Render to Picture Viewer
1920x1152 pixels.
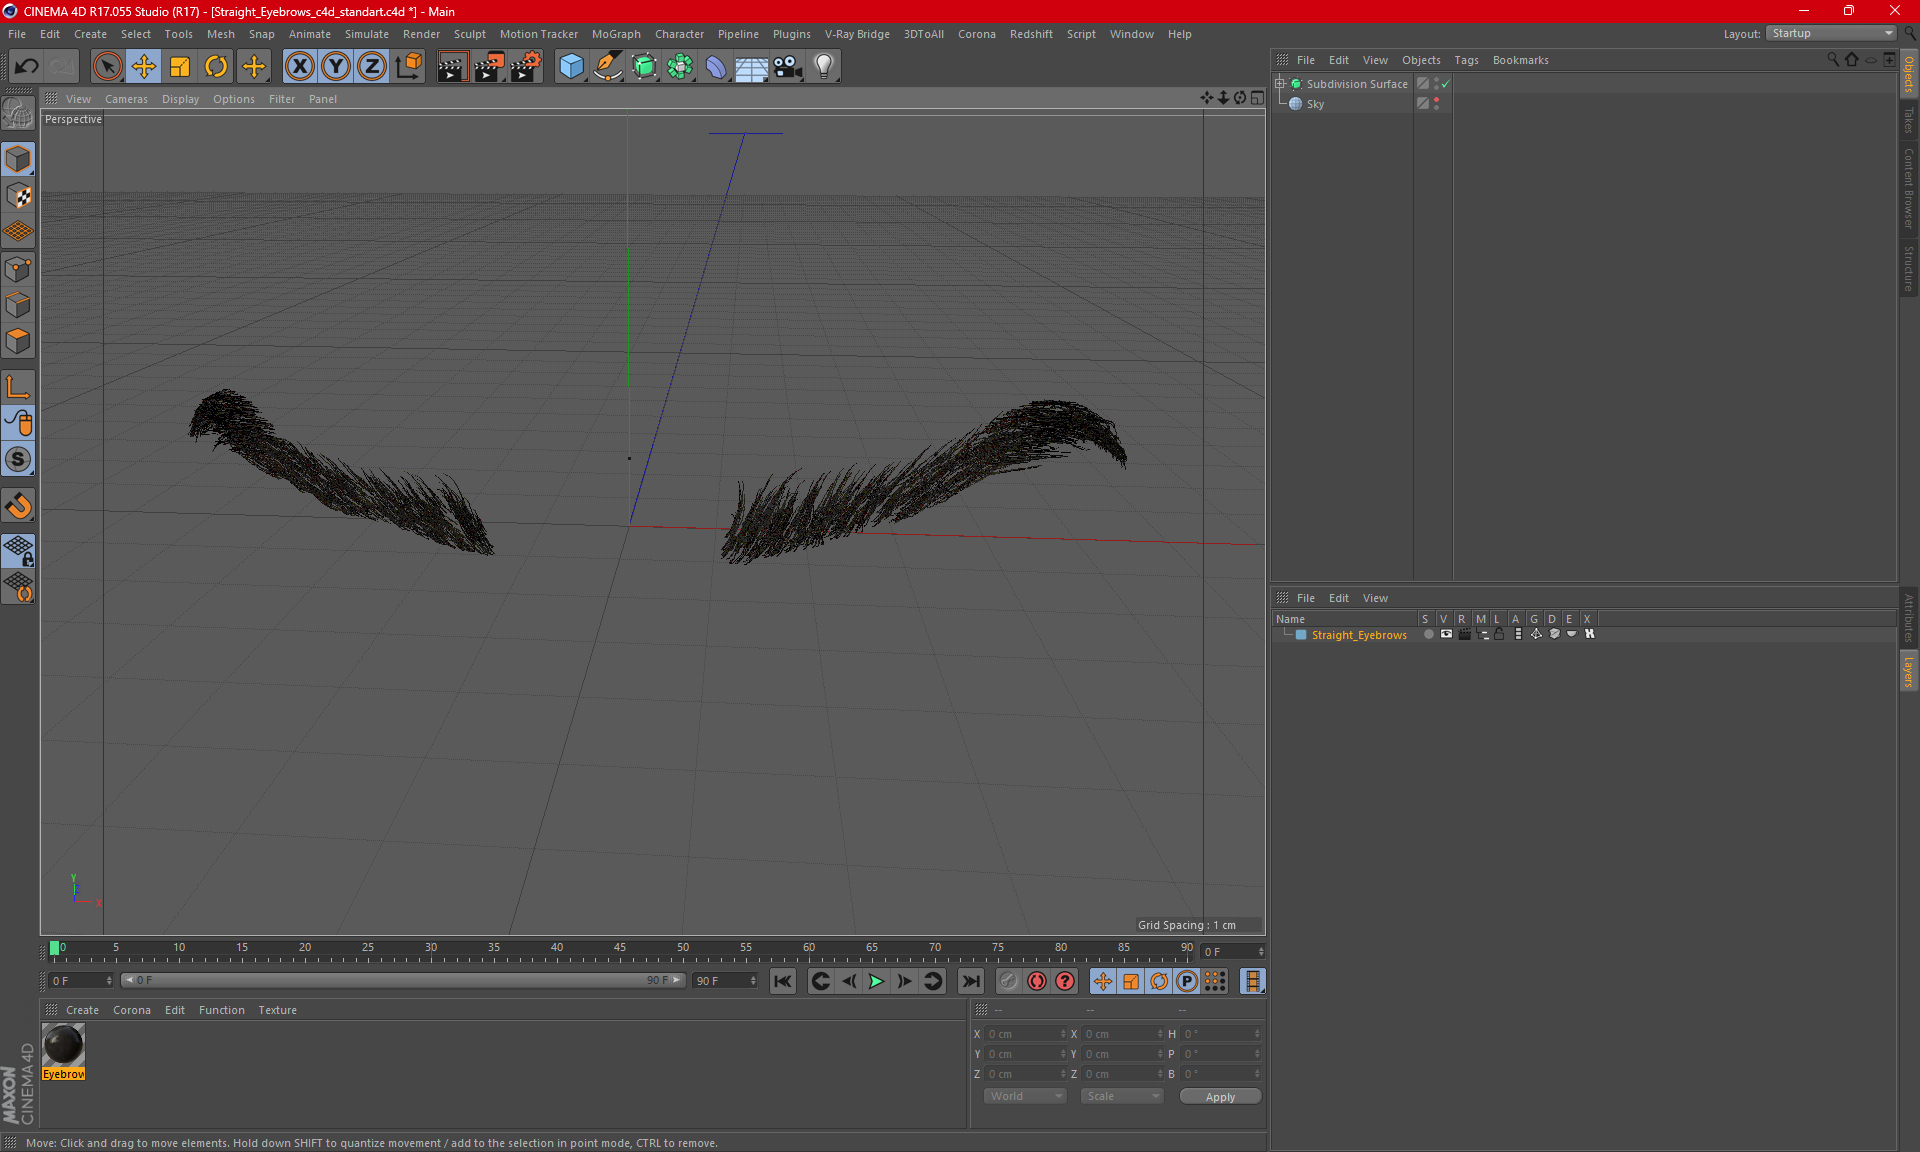[489, 67]
